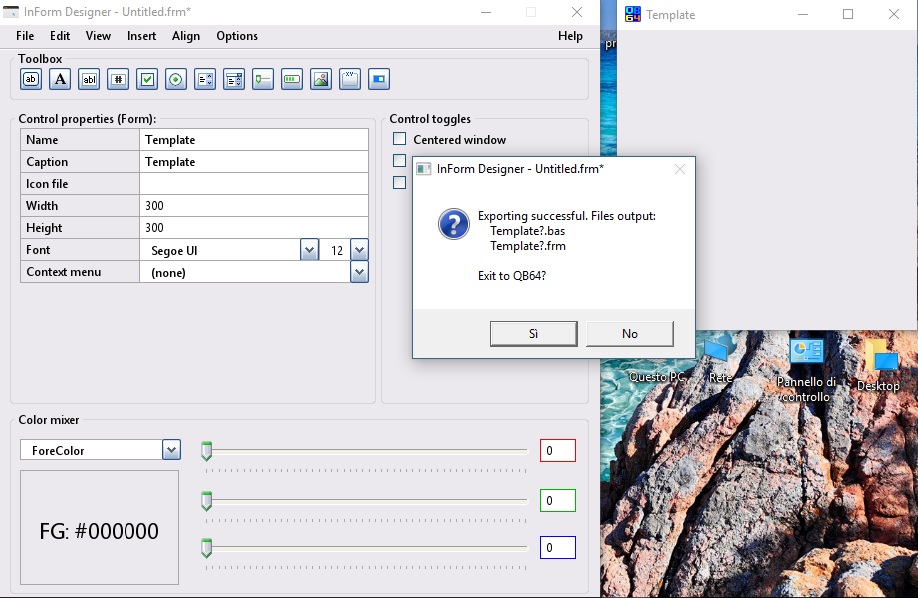The height and width of the screenshot is (599, 918).
Task: Click the blue channel slider thumb
Action: [x=207, y=548]
